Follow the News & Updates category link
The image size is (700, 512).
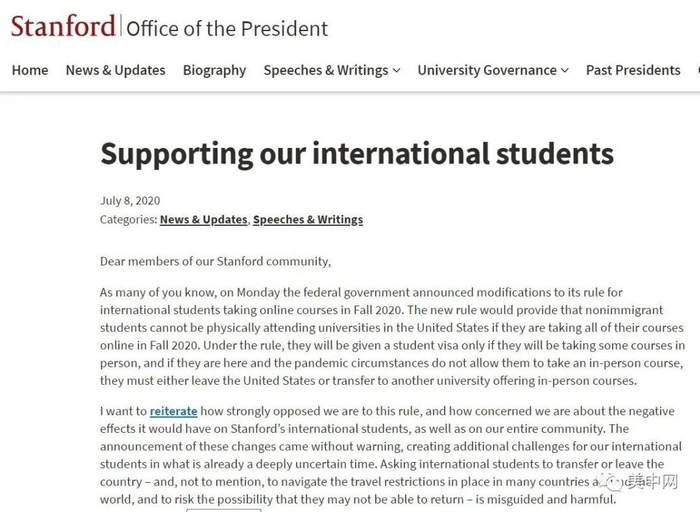point(203,219)
